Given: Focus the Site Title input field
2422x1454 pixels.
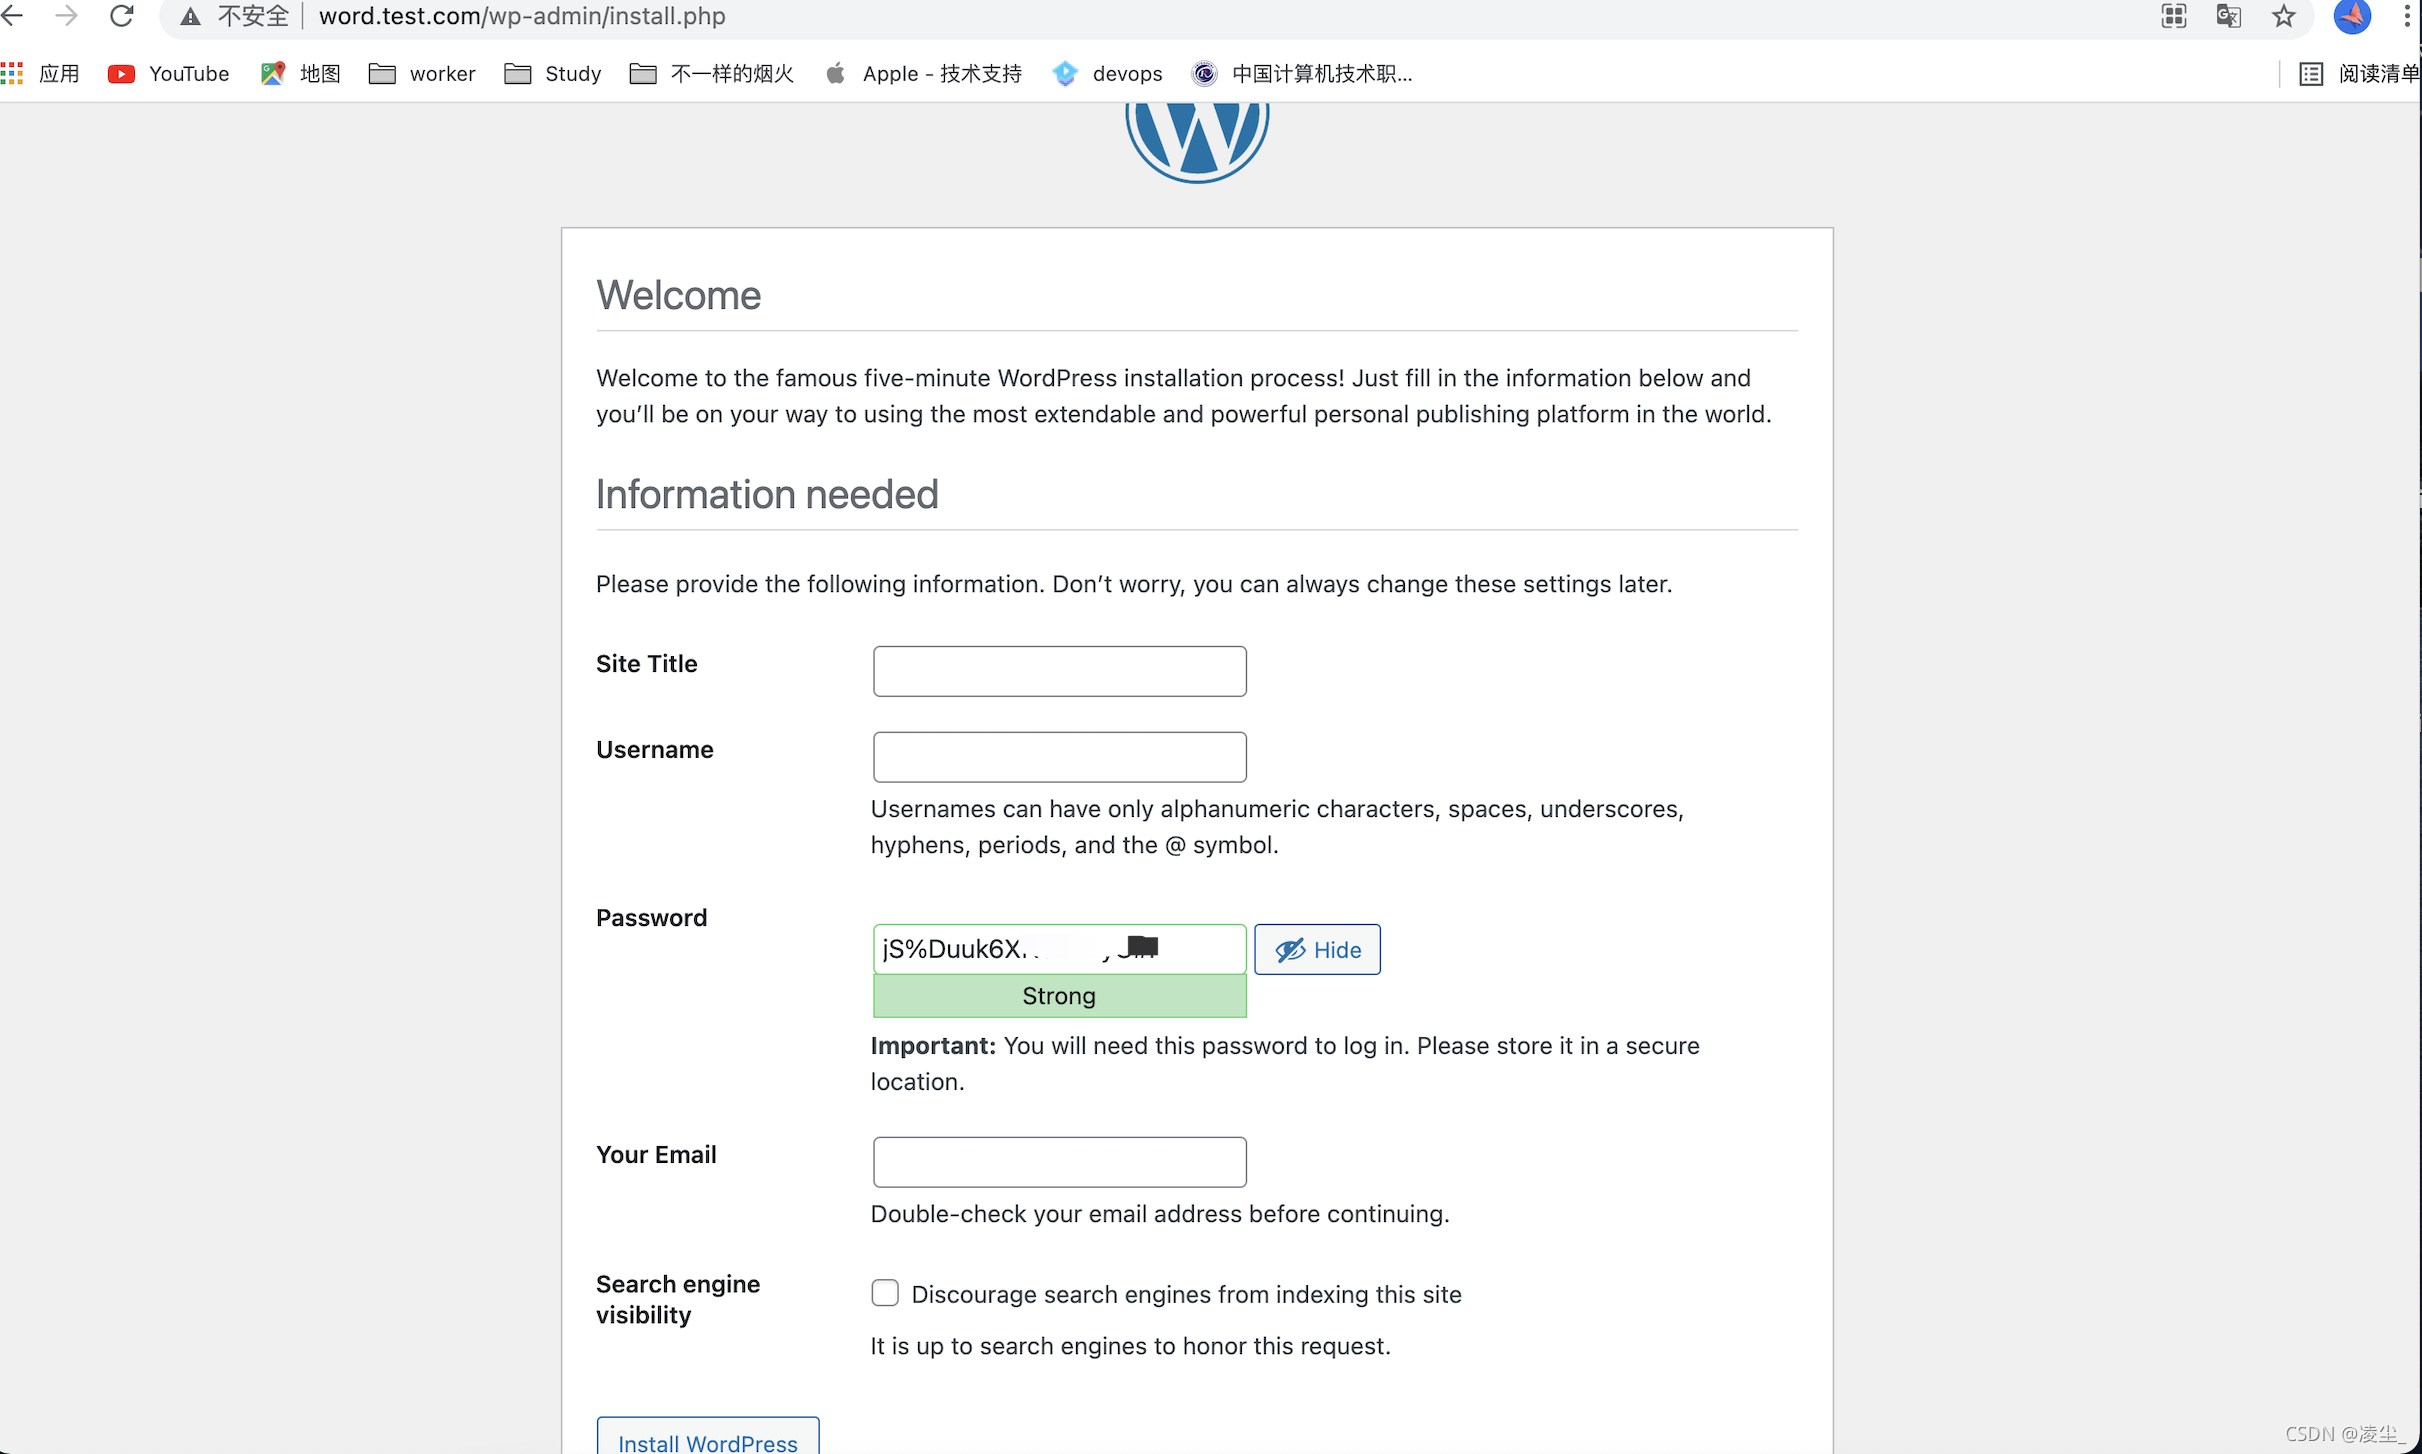Looking at the screenshot, I should click(x=1058, y=671).
